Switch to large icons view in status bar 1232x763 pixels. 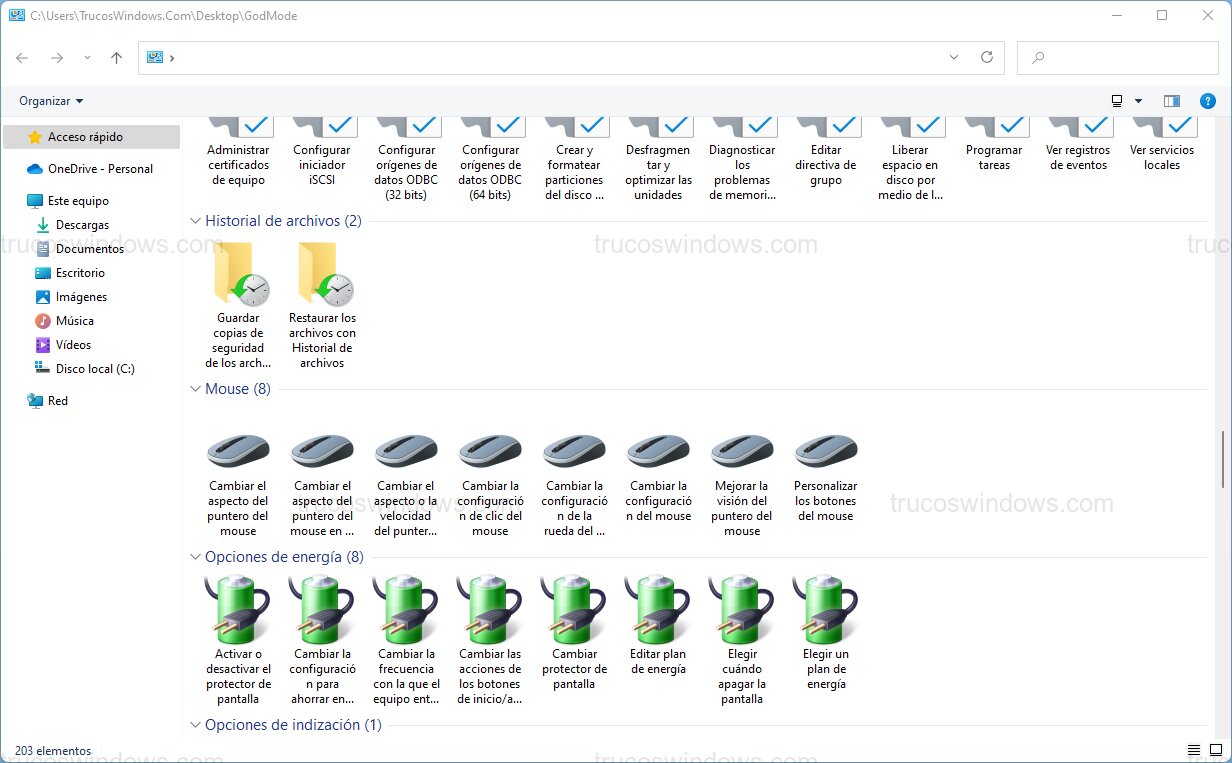click(1216, 750)
